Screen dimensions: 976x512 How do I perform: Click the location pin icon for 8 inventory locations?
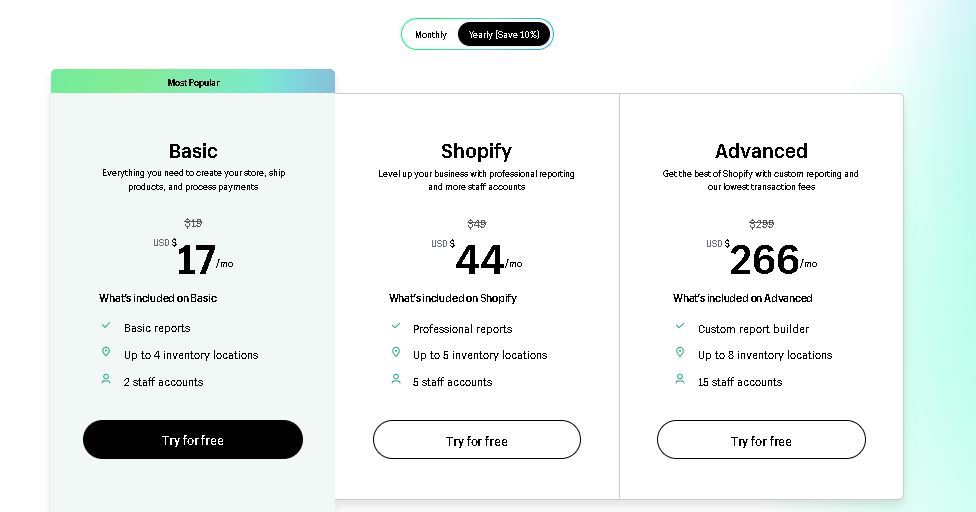(x=680, y=352)
